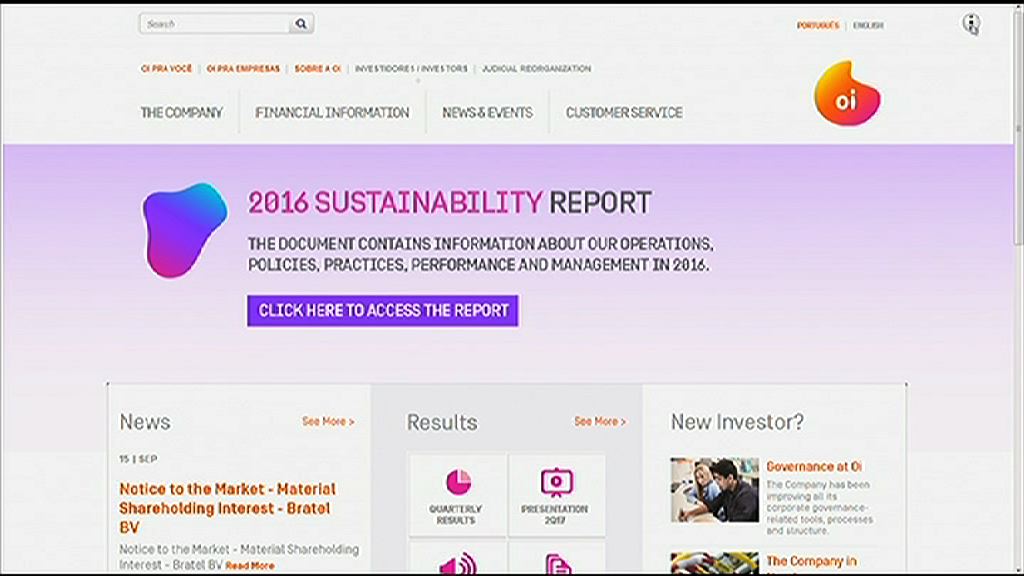The height and width of the screenshot is (576, 1024).
Task: Click the info icon at top right
Action: (970, 24)
